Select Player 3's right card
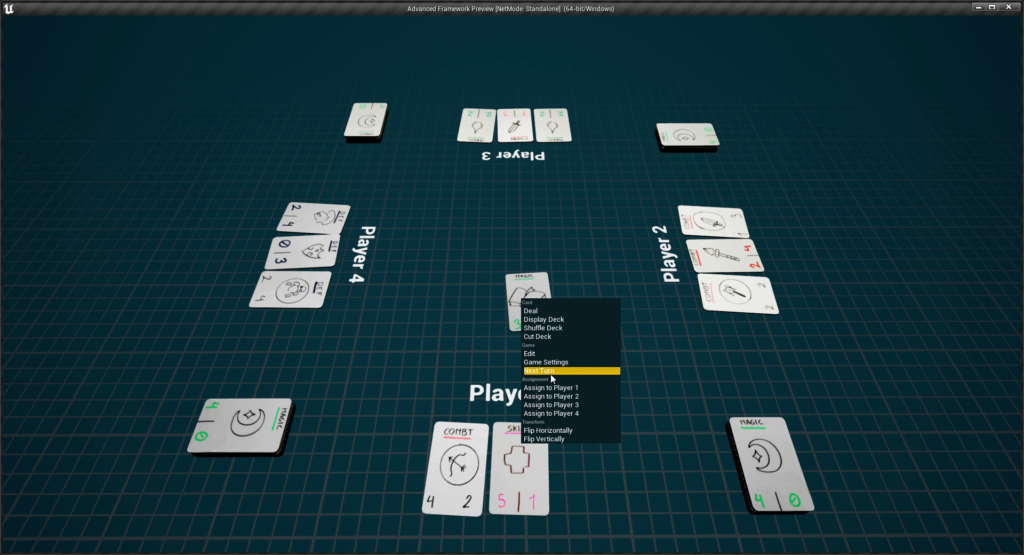The width and height of the screenshot is (1024, 555). (x=553, y=125)
